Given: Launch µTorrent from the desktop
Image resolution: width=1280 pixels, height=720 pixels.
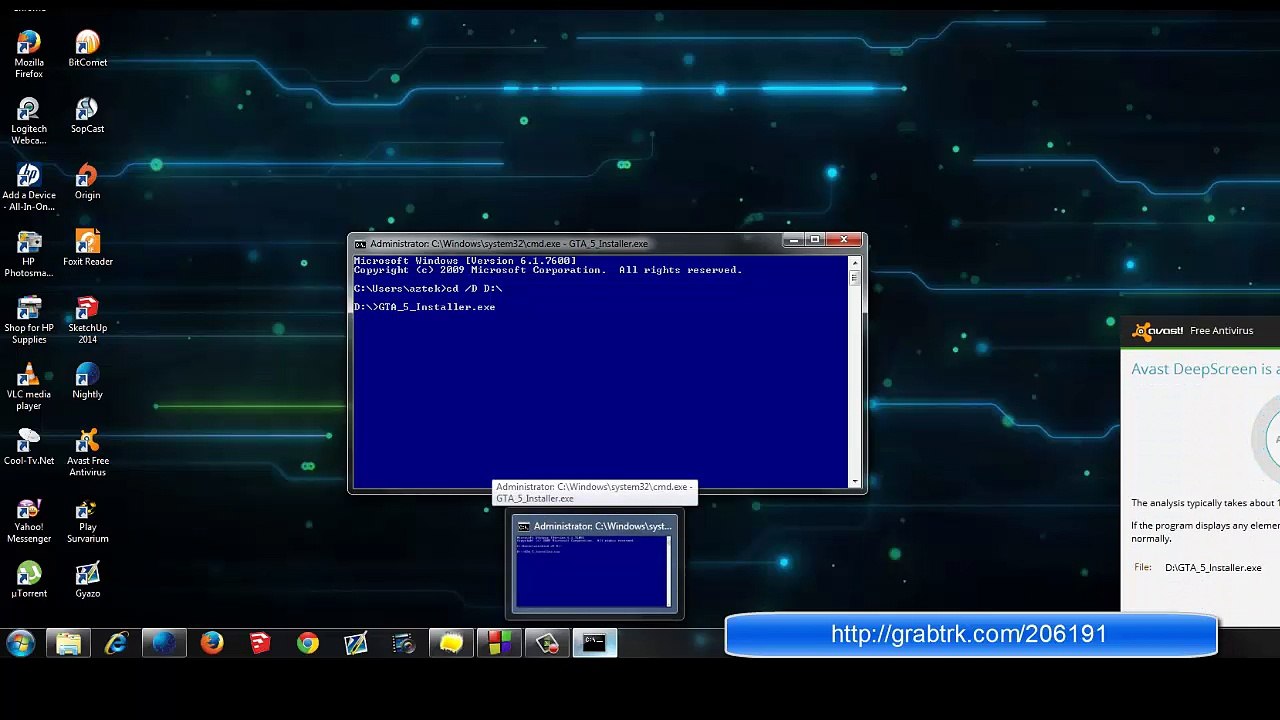Looking at the screenshot, I should pos(29,580).
